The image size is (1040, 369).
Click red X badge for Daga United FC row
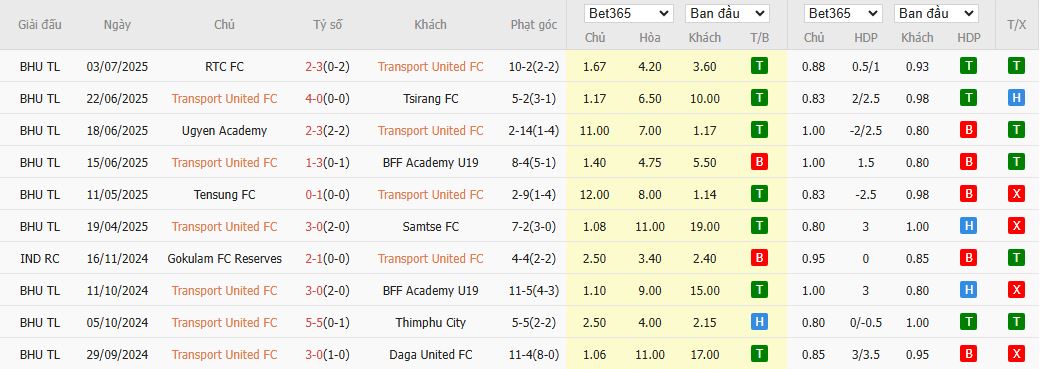pyautogui.click(x=1016, y=354)
